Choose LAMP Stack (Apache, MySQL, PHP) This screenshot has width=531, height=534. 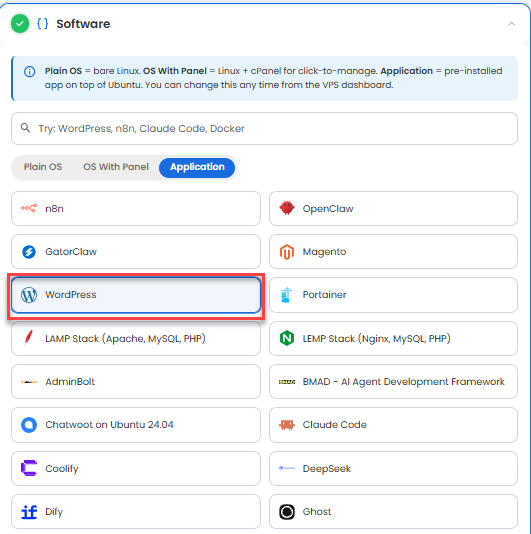[136, 339]
